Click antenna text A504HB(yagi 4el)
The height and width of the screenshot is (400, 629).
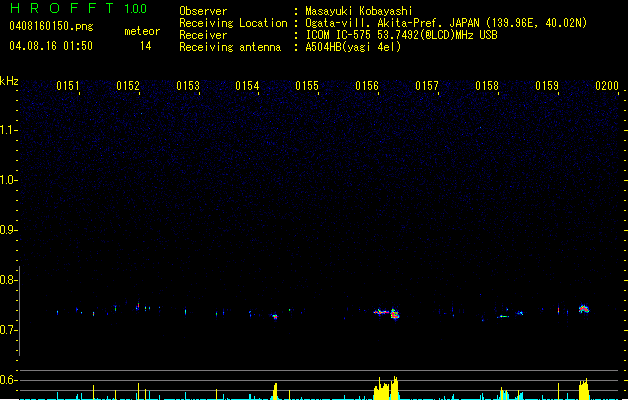pos(353,47)
